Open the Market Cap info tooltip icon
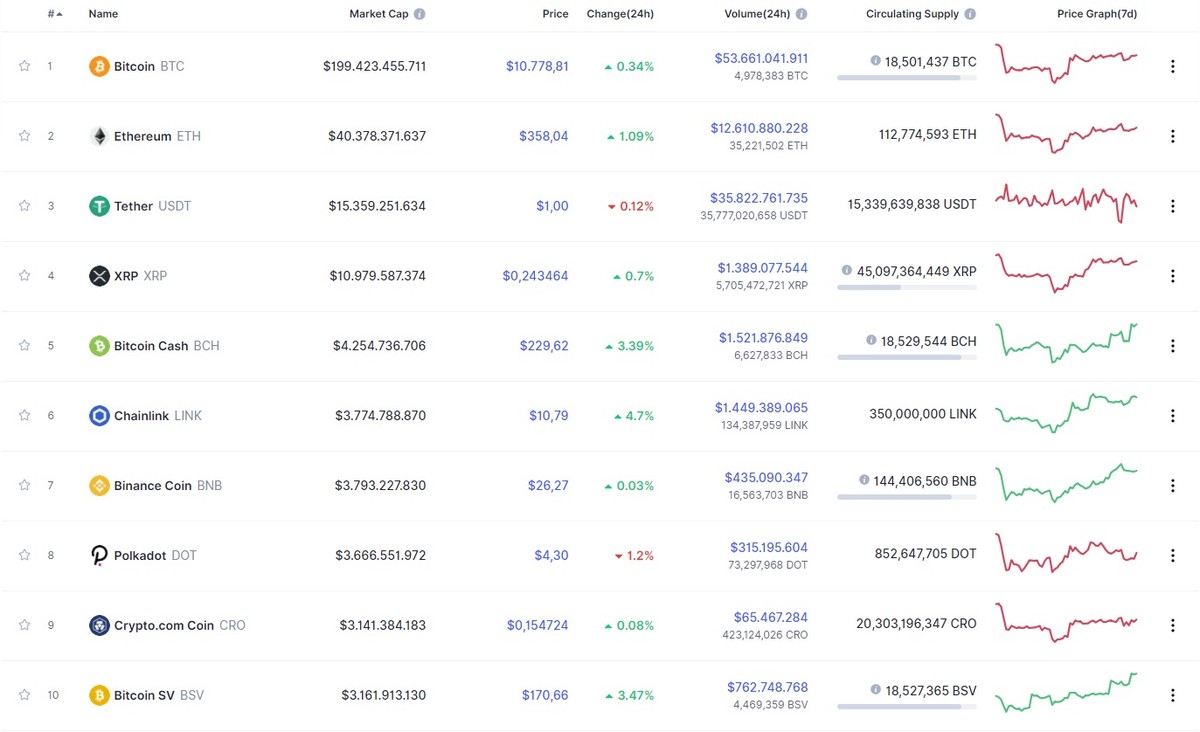Screen dimensions: 1200x732 click(x=419, y=14)
